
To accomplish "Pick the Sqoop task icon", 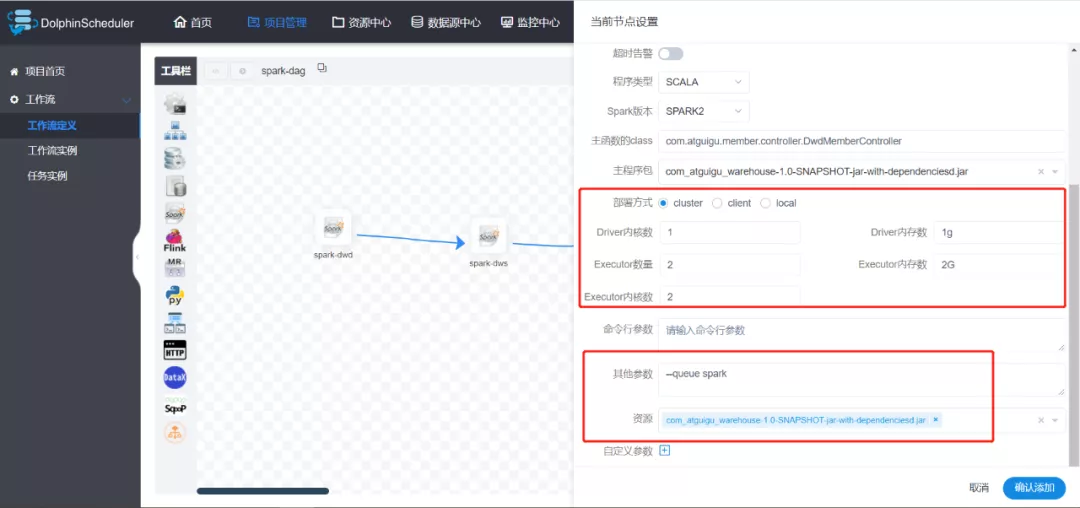I will point(175,406).
